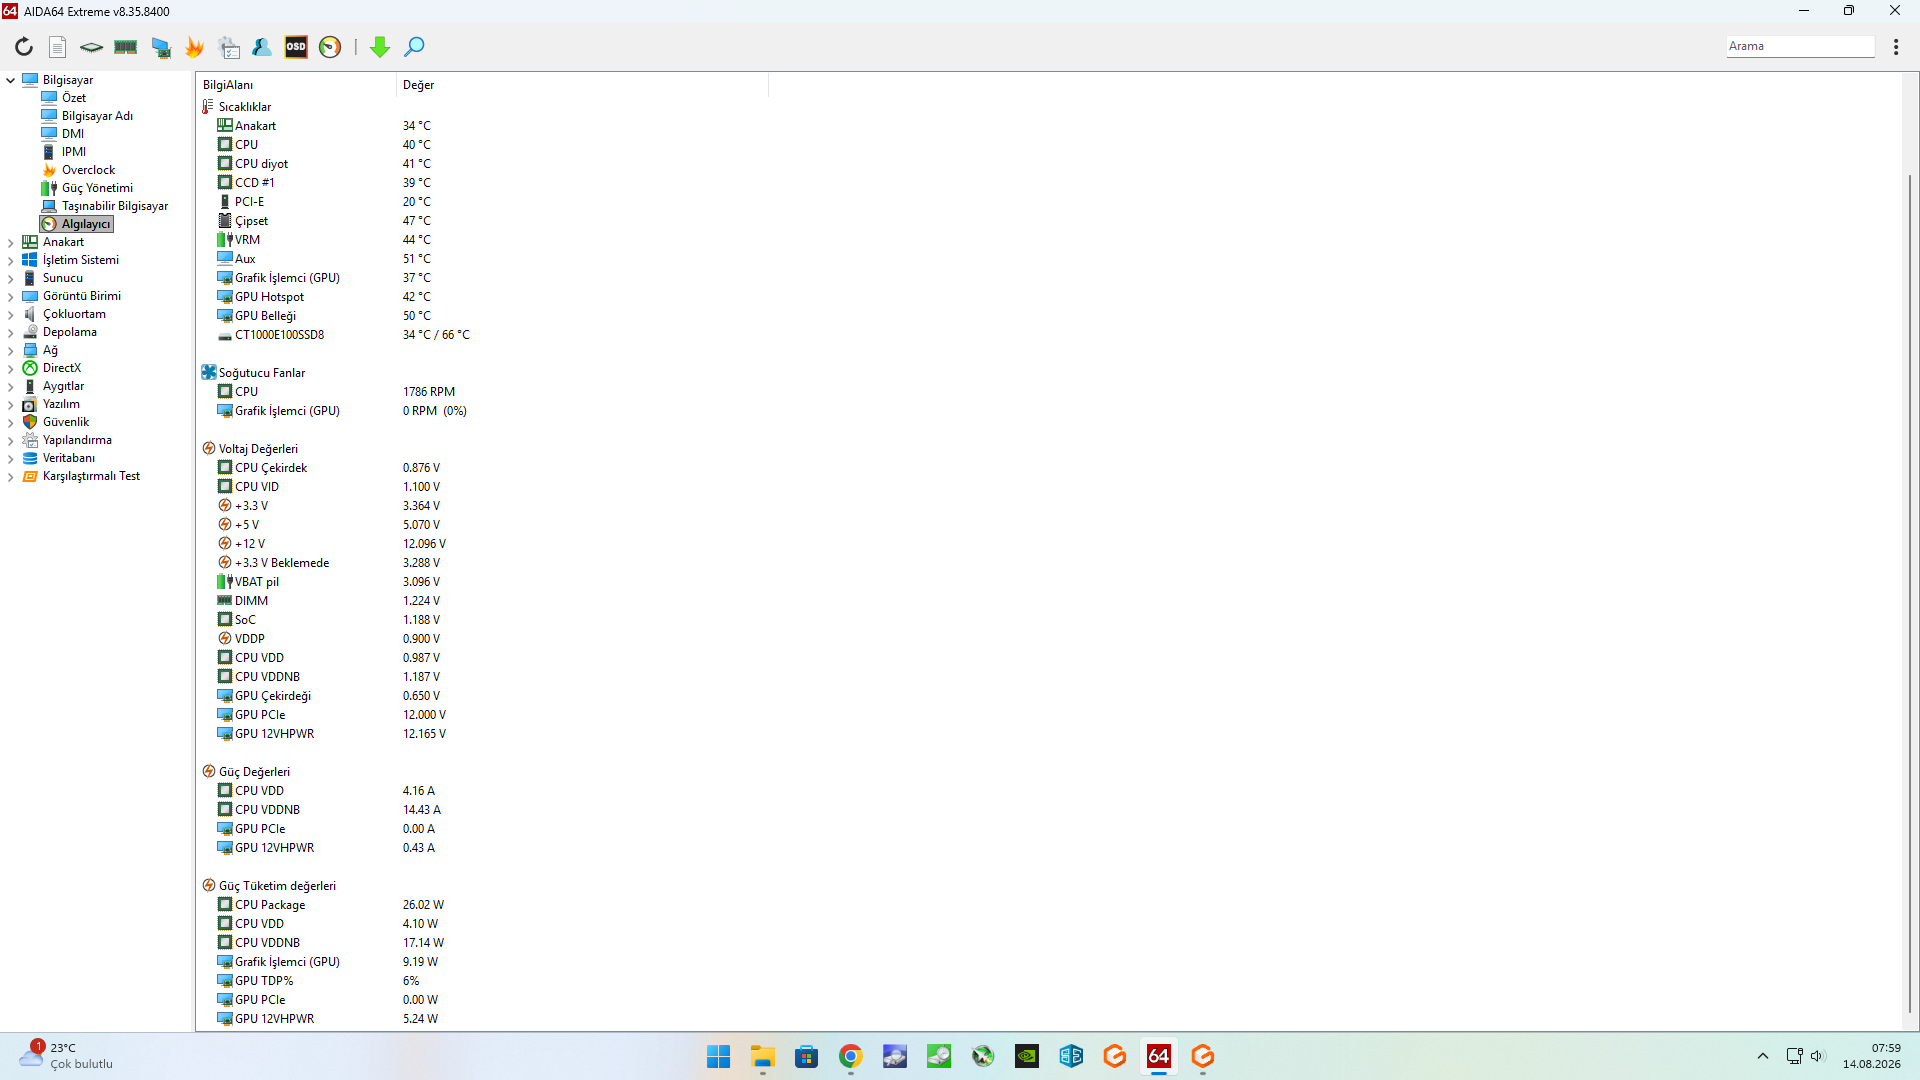Select Güç Yönetimi in the tree
This screenshot has height=1080, width=1920.
pos(97,188)
